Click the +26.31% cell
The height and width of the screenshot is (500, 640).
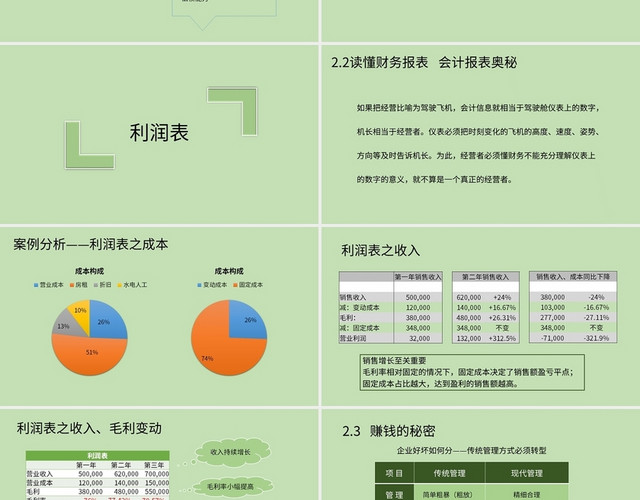coord(502,318)
